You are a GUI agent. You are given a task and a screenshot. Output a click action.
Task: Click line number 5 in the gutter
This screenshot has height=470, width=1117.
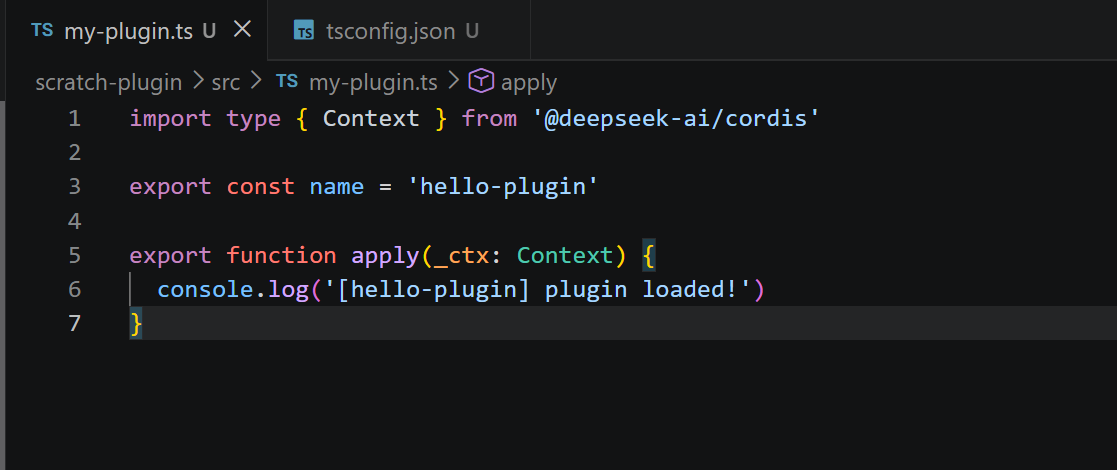pos(75,255)
